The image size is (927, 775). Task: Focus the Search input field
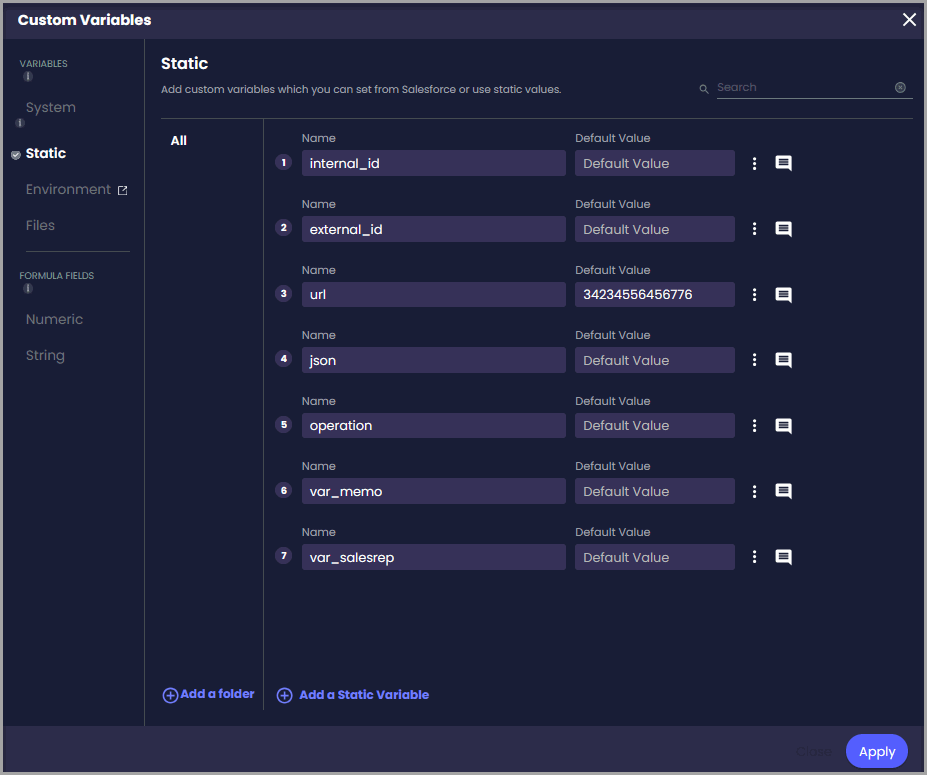(804, 87)
